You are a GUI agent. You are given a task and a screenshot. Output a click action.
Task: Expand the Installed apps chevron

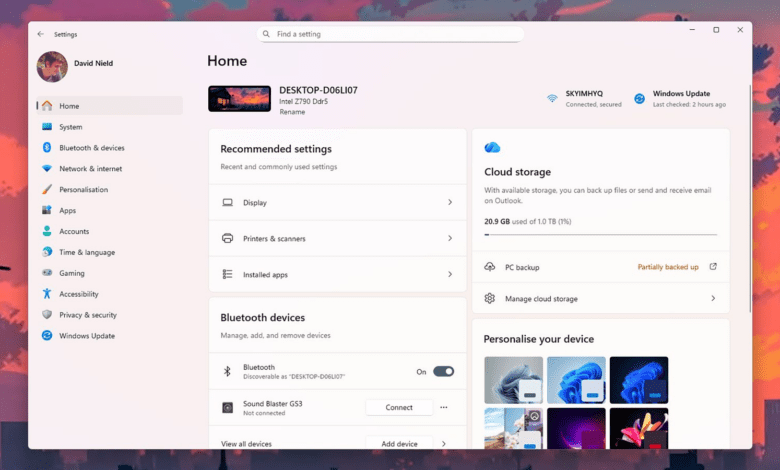click(450, 274)
